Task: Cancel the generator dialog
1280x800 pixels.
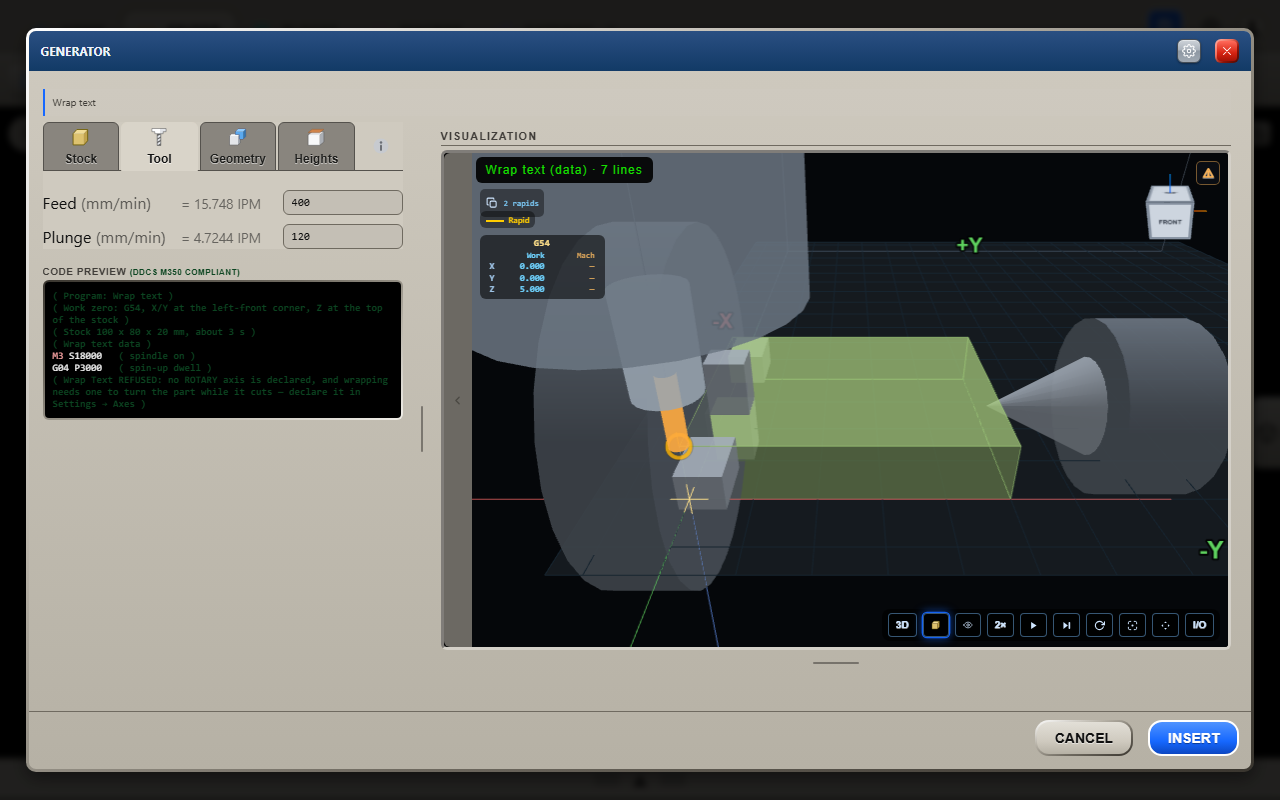Action: 1083,738
